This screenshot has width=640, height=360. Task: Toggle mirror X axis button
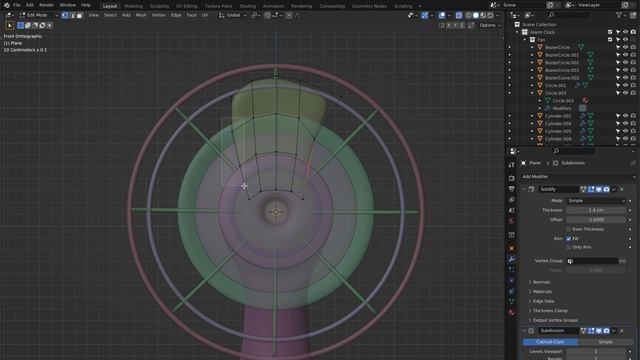(x=449, y=25)
